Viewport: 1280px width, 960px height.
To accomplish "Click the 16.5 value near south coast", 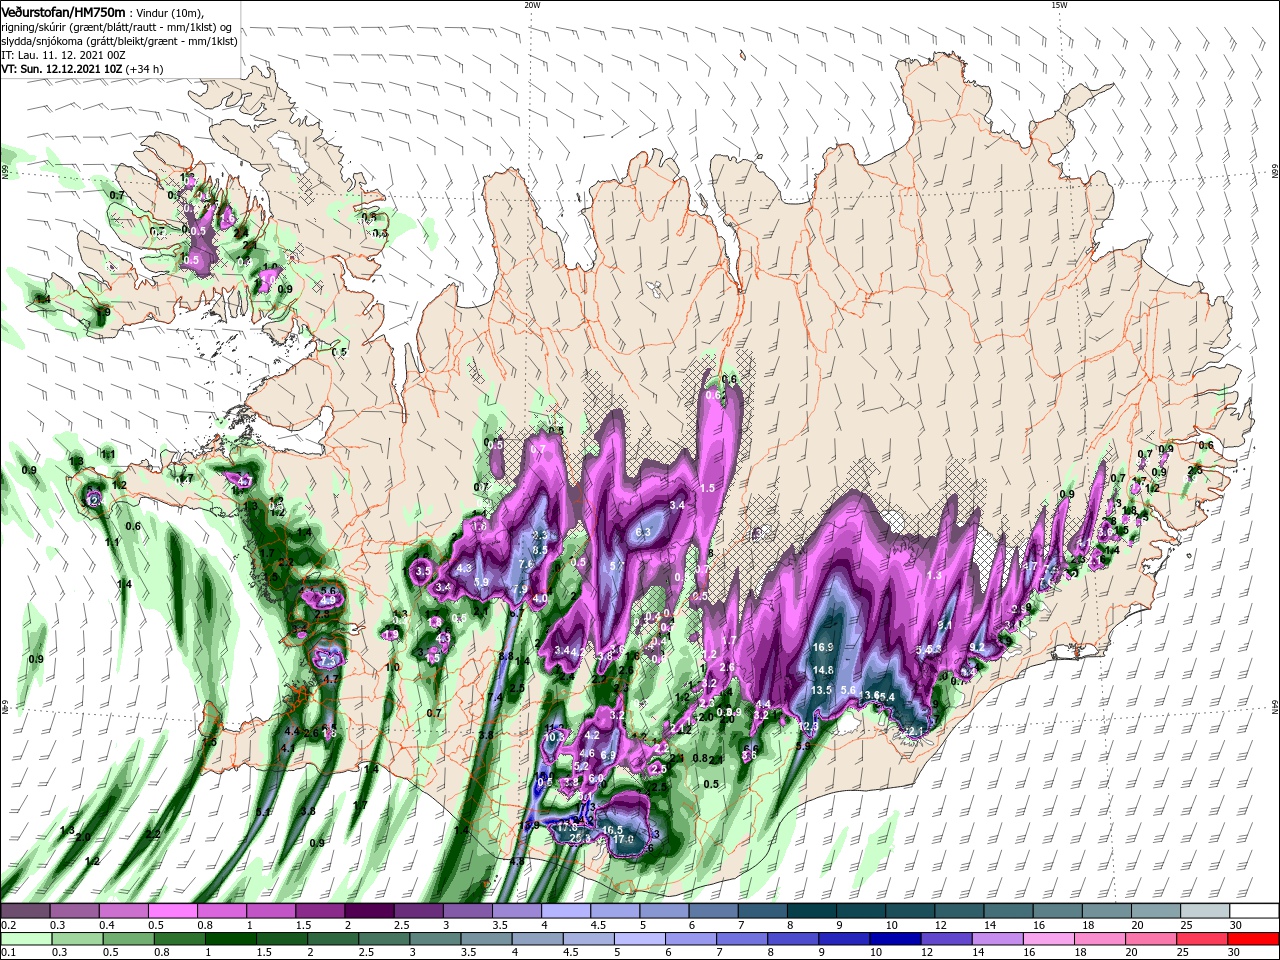I will [613, 830].
